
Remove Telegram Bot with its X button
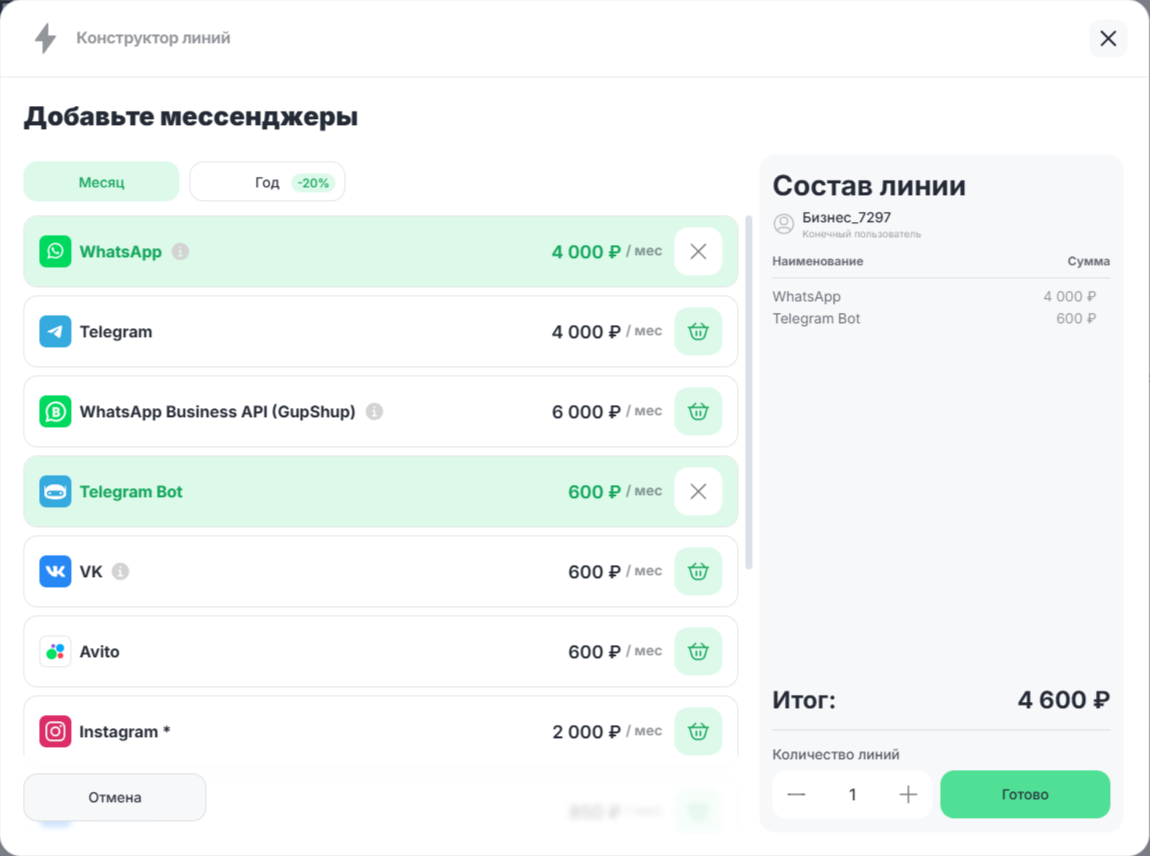click(x=698, y=492)
